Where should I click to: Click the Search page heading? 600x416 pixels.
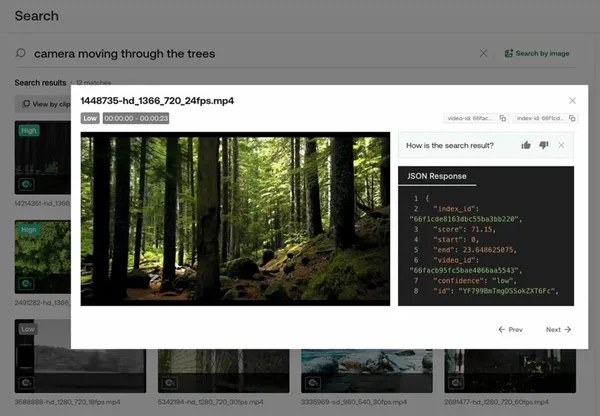pyautogui.click(x=37, y=16)
